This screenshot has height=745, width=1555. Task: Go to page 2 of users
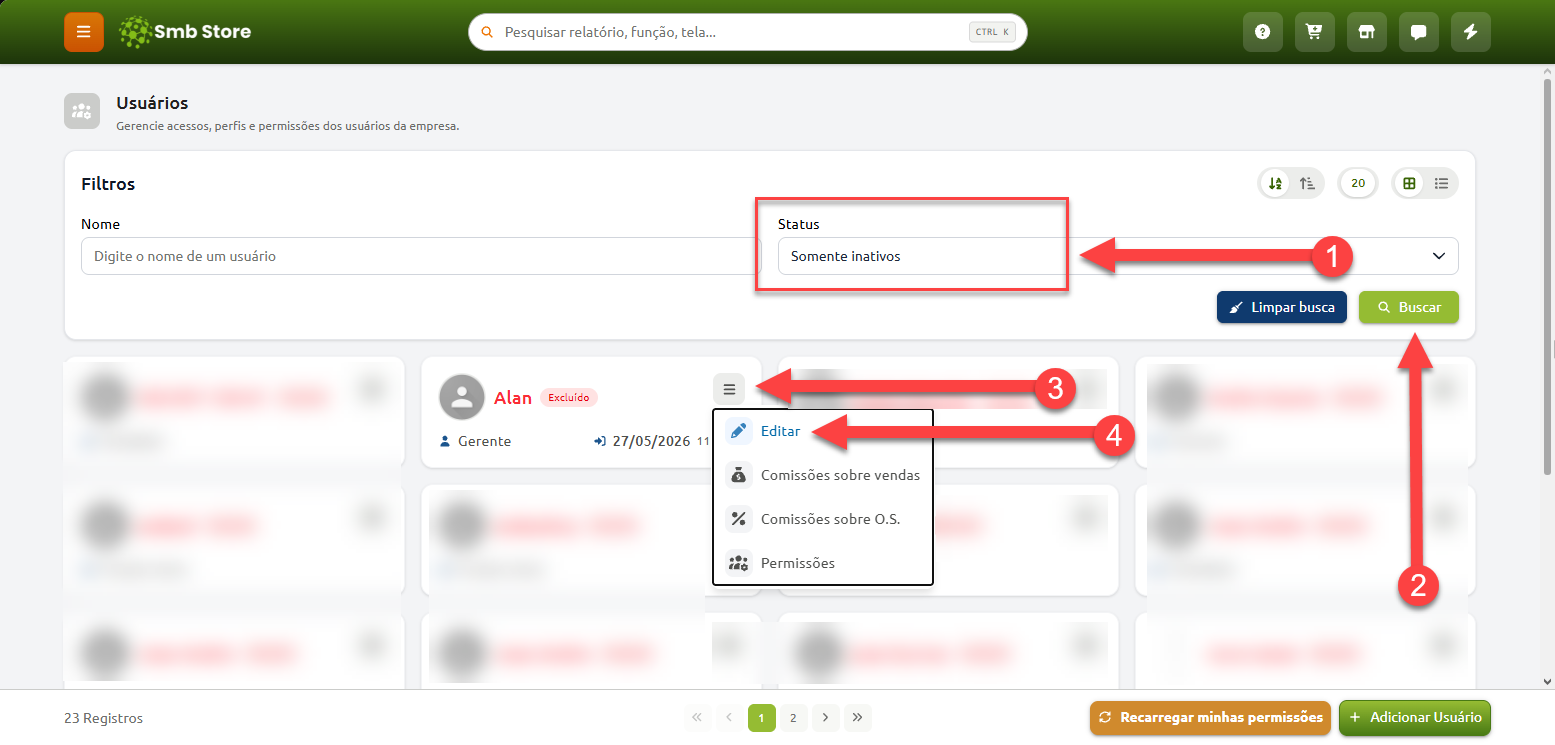793,717
